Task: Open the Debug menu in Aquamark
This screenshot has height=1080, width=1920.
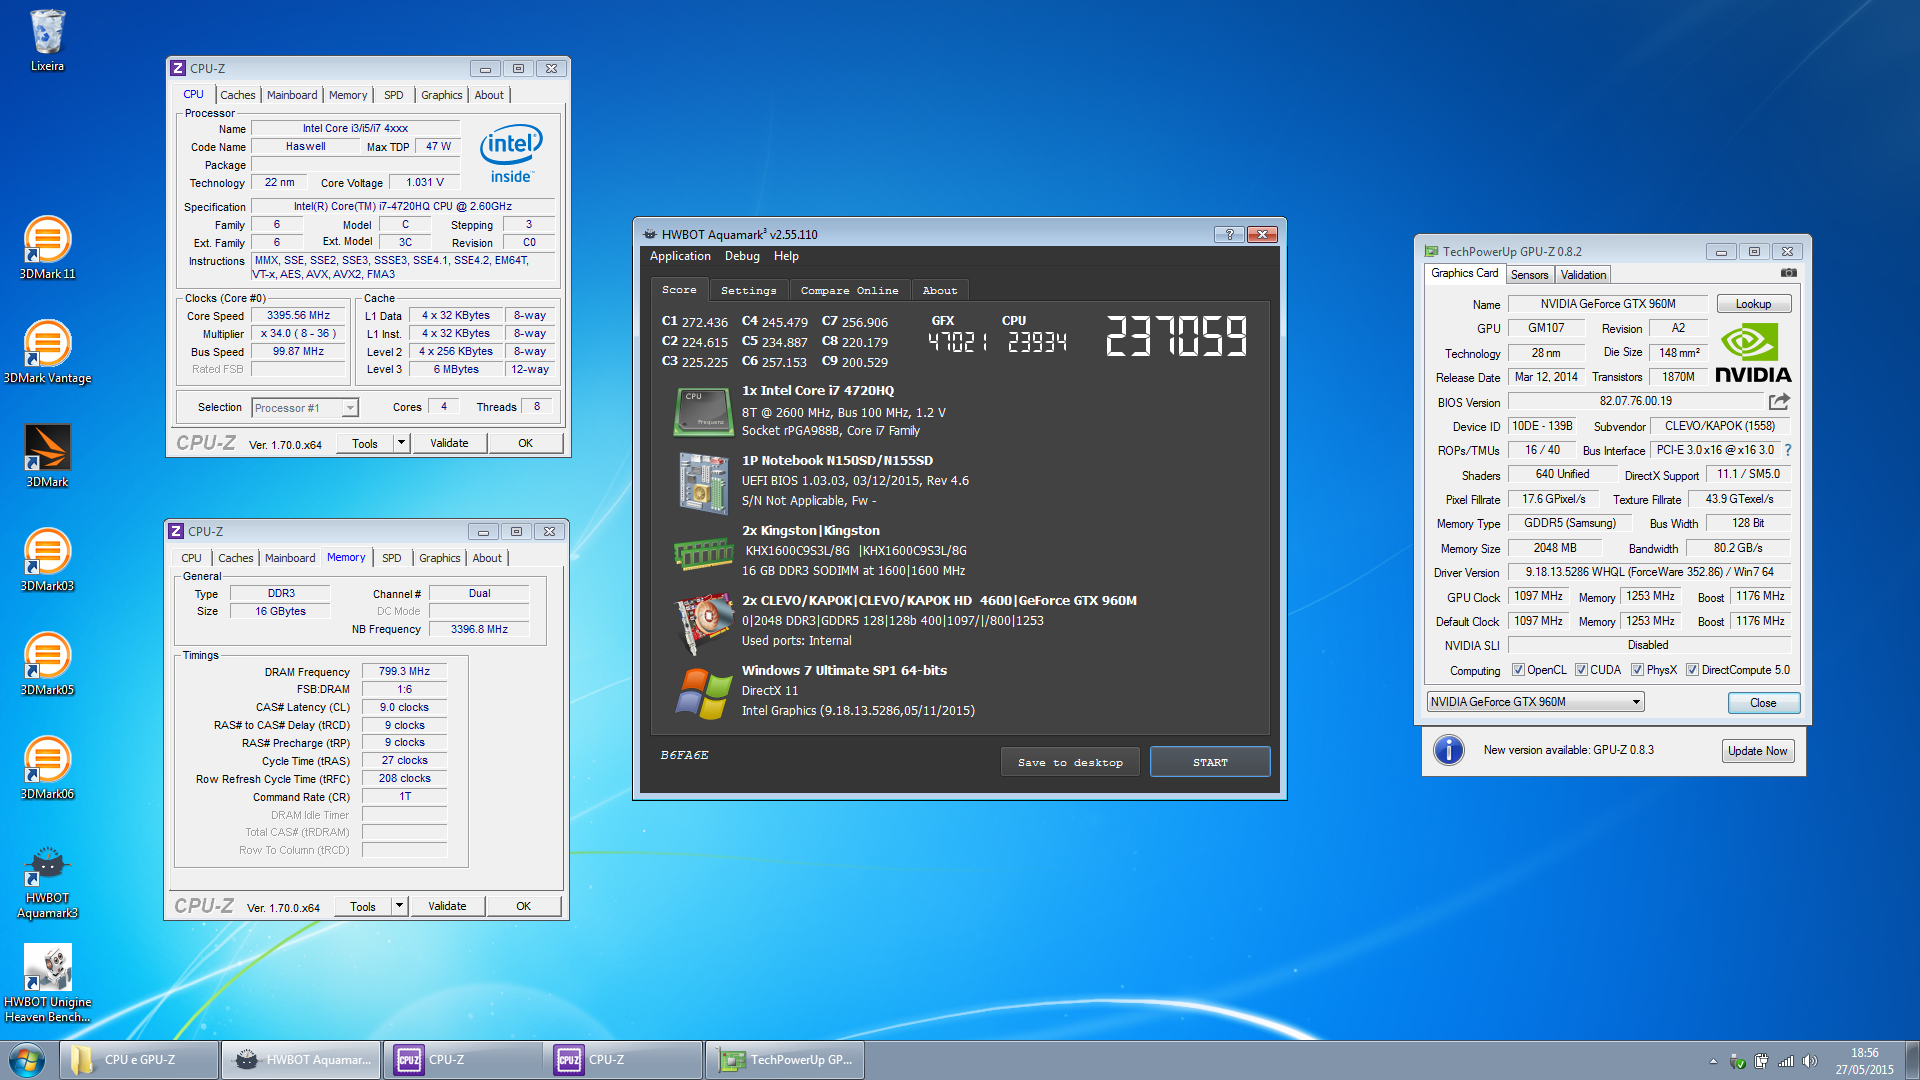Action: (x=742, y=256)
